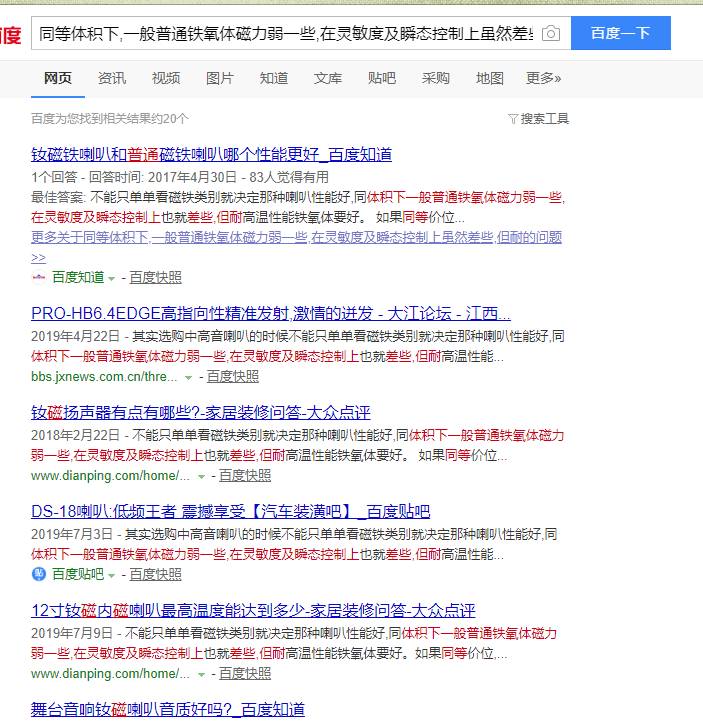Expand dropdown arrow under 12寸钕磁 result
Image resolution: width=703 pixels, height=721 pixels.
coord(201,675)
